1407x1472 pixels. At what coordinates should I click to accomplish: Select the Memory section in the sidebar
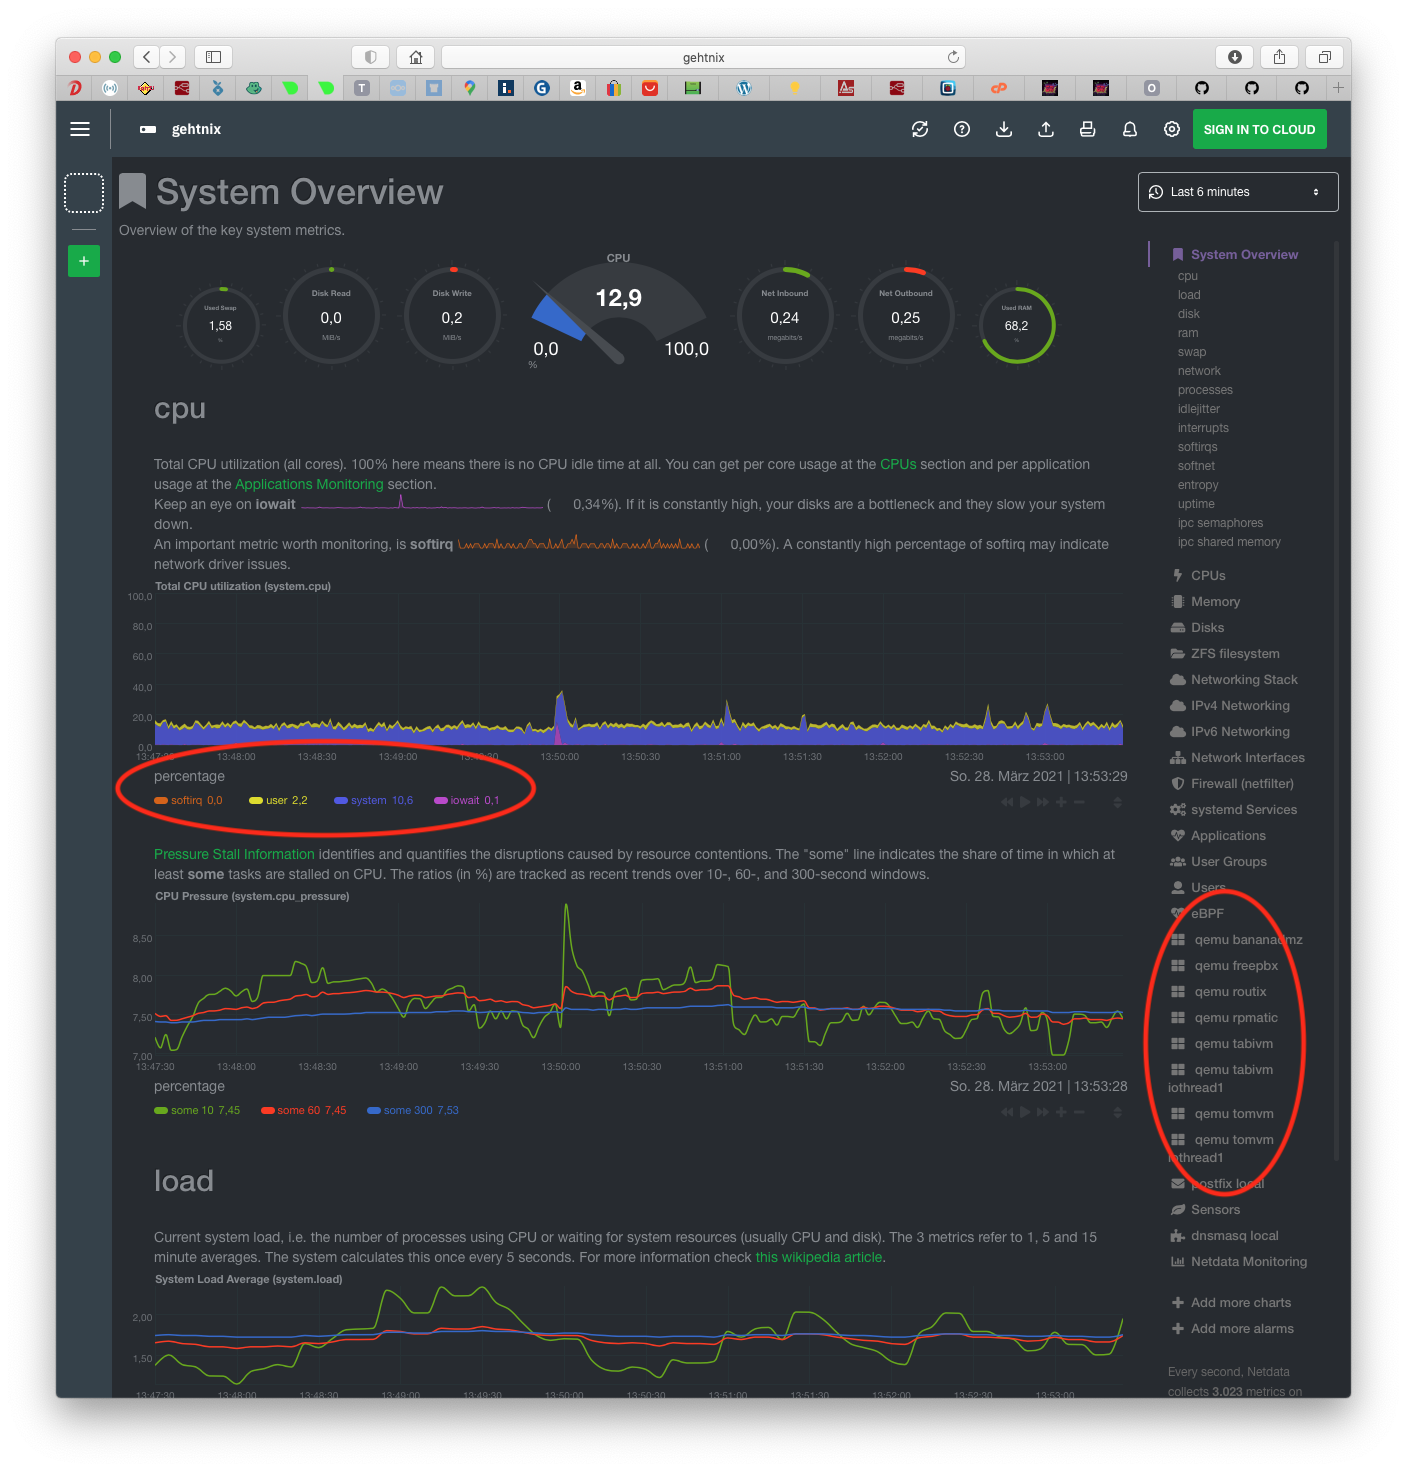(x=1214, y=601)
